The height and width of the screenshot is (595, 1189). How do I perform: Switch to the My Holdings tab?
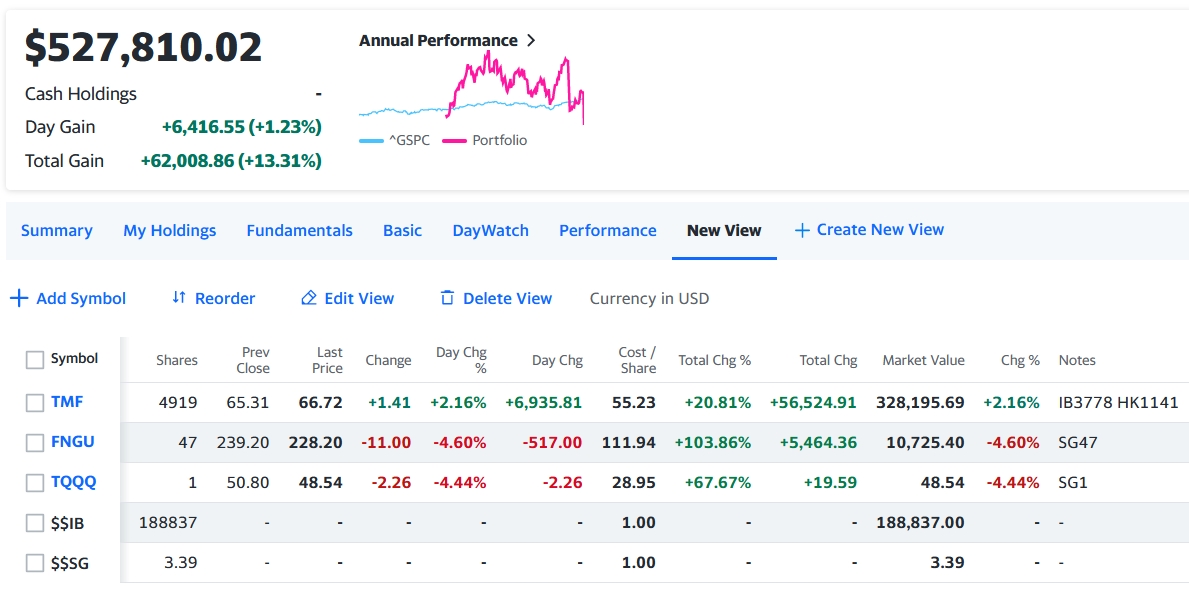pos(169,230)
